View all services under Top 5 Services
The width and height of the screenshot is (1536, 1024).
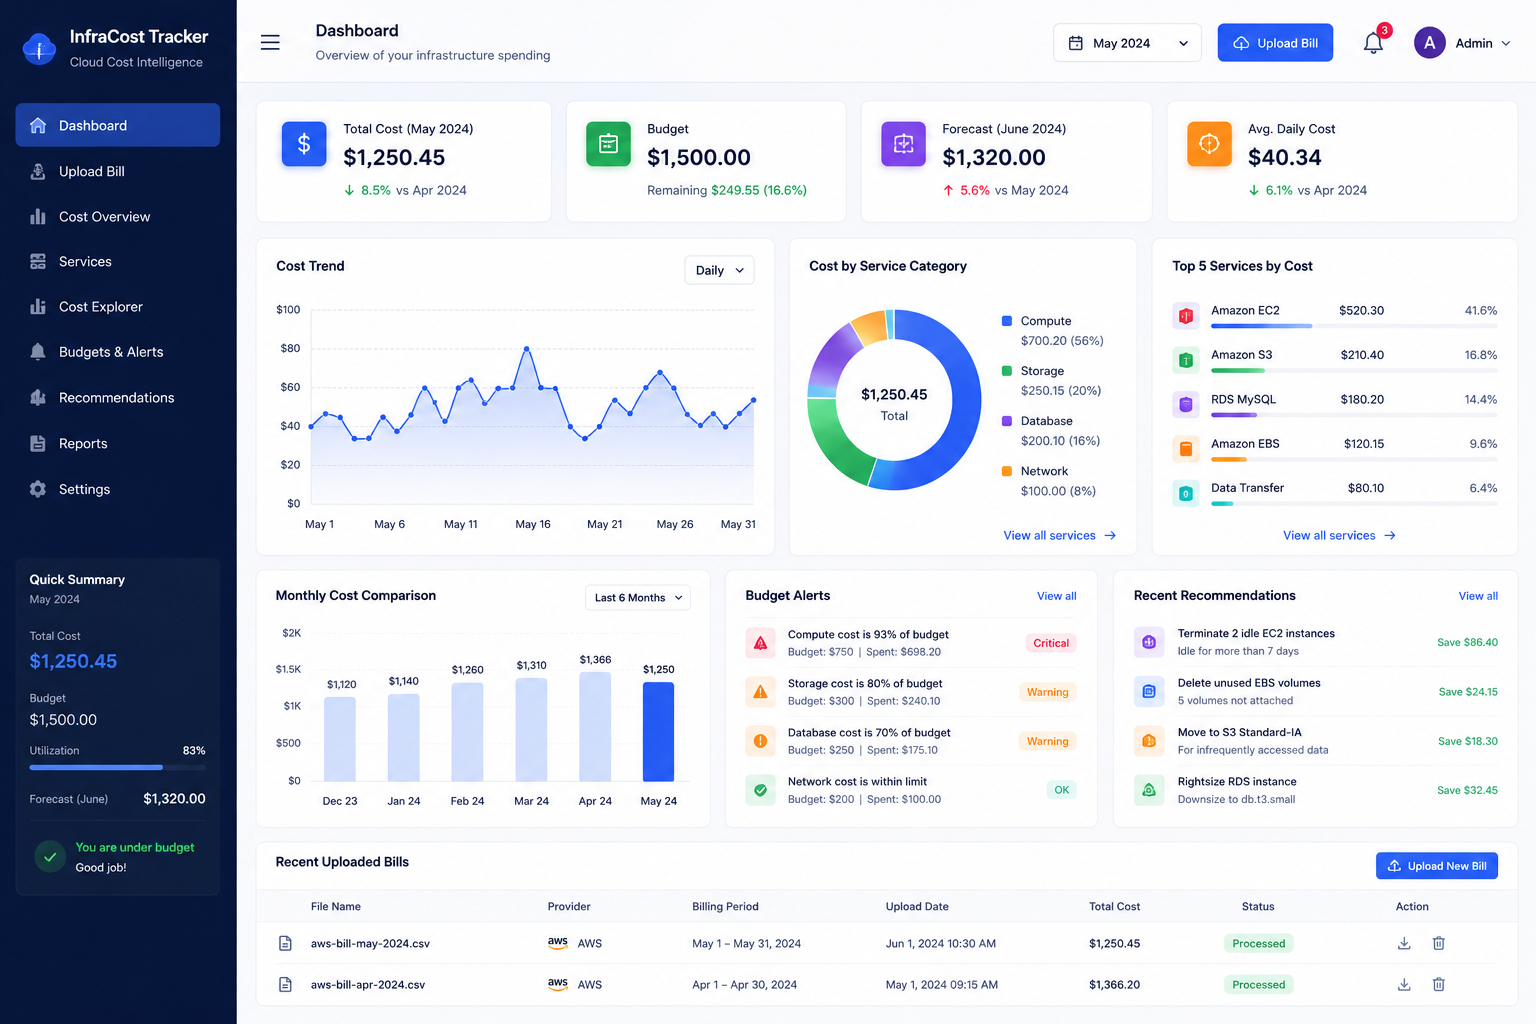pyautogui.click(x=1339, y=536)
